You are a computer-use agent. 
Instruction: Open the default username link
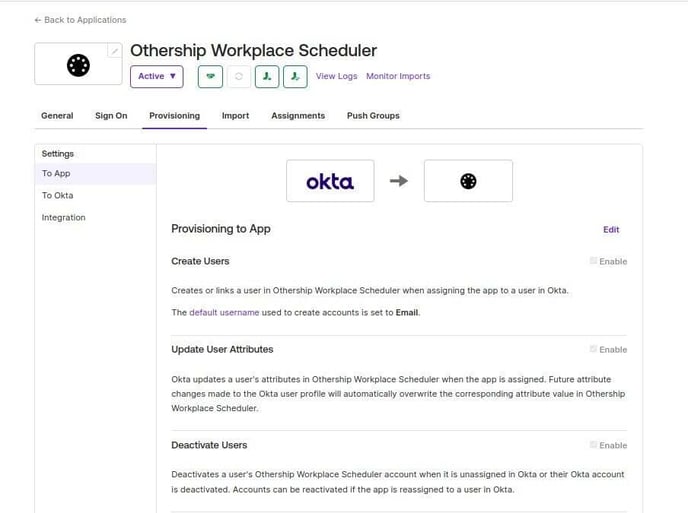click(x=224, y=312)
